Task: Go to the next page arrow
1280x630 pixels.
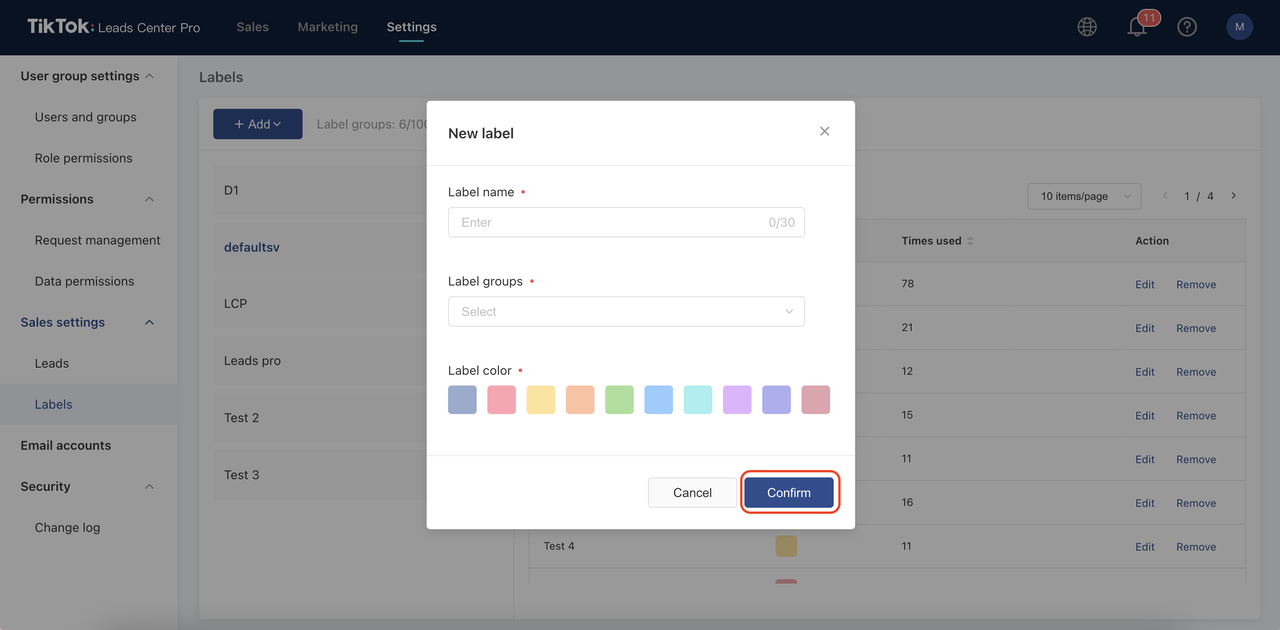Action: [1234, 196]
